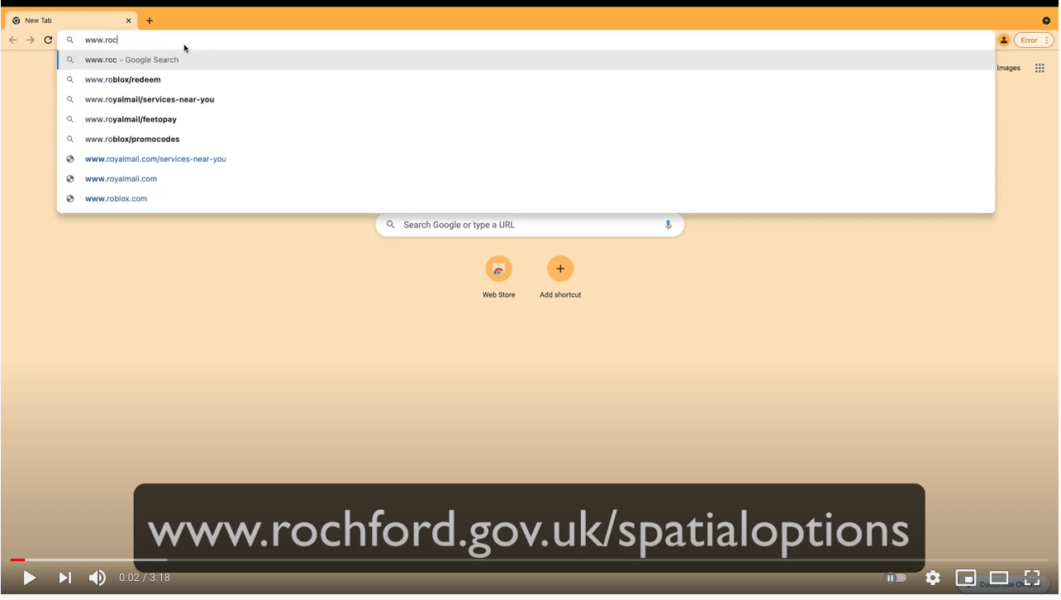Open video settings gear

pos(932,578)
